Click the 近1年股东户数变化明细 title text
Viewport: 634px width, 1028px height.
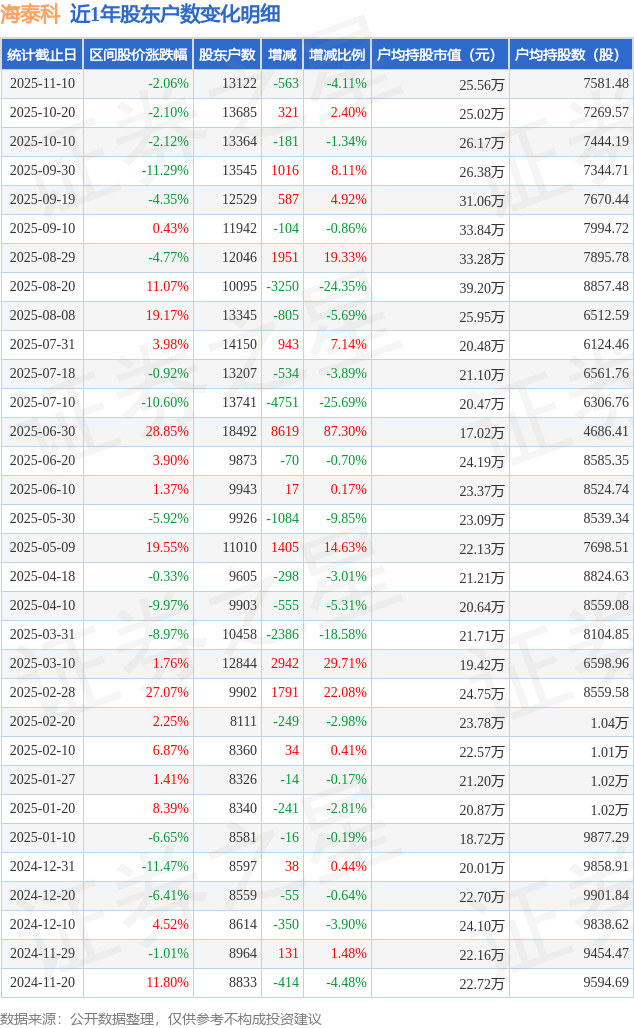pos(175,14)
